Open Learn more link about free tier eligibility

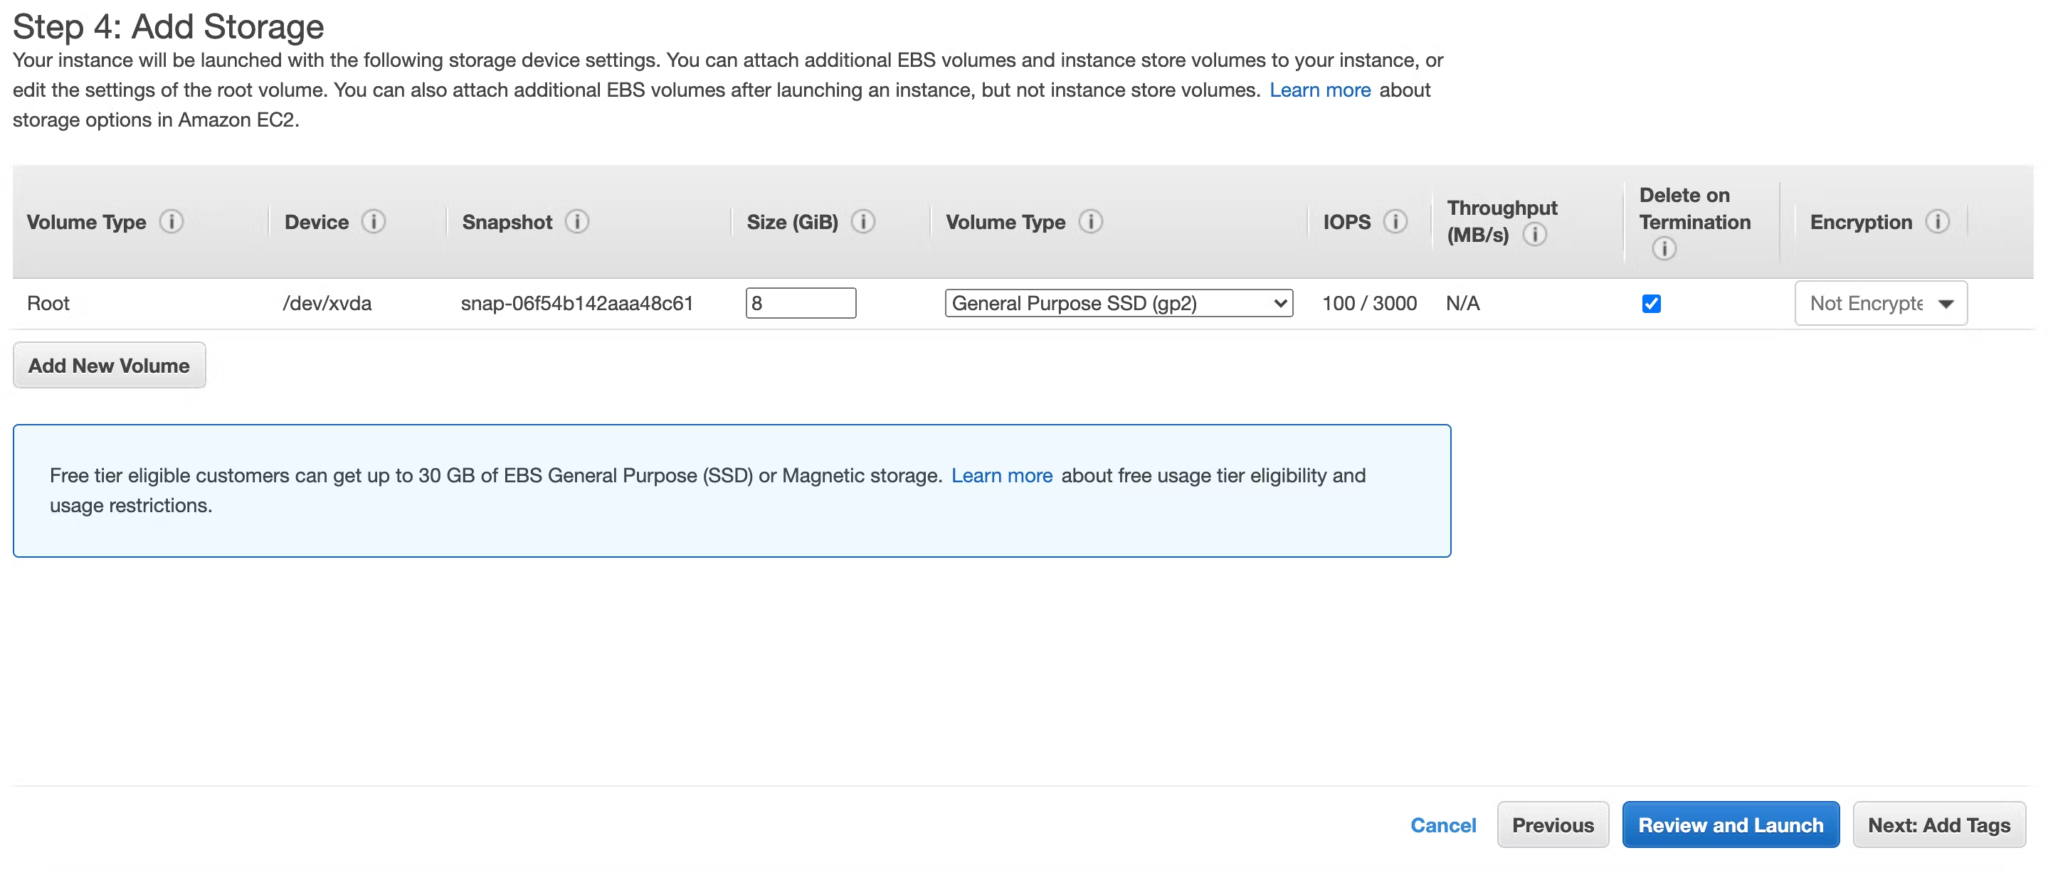coord(1001,476)
